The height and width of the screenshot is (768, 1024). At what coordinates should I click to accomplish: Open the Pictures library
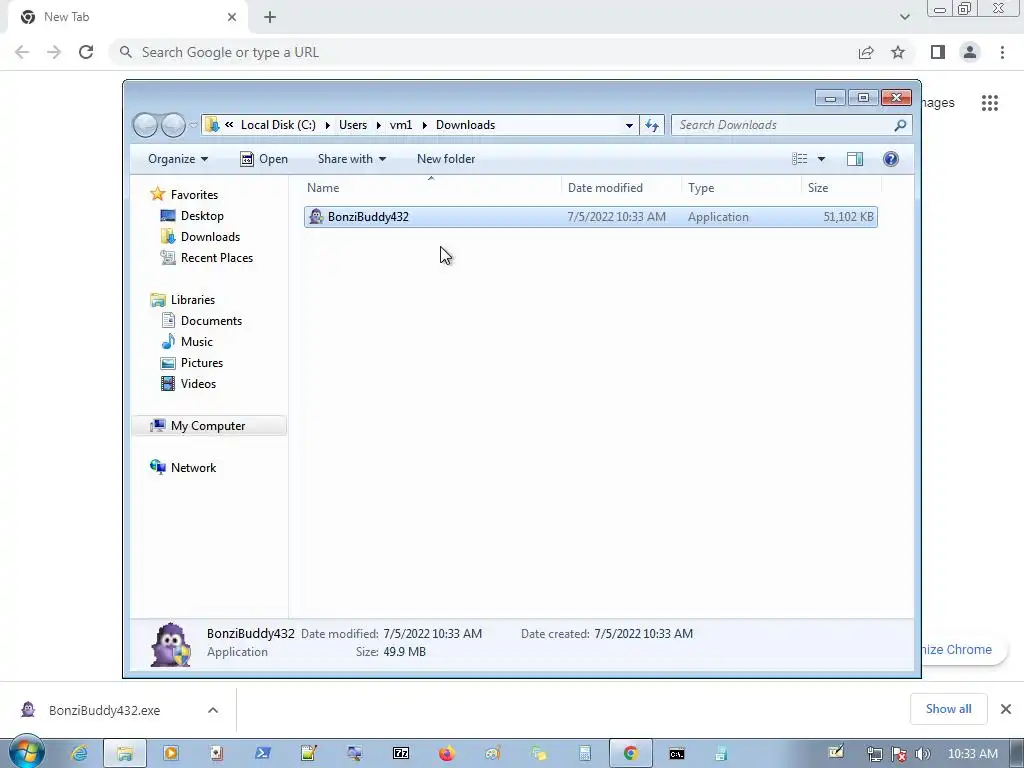pos(202,362)
